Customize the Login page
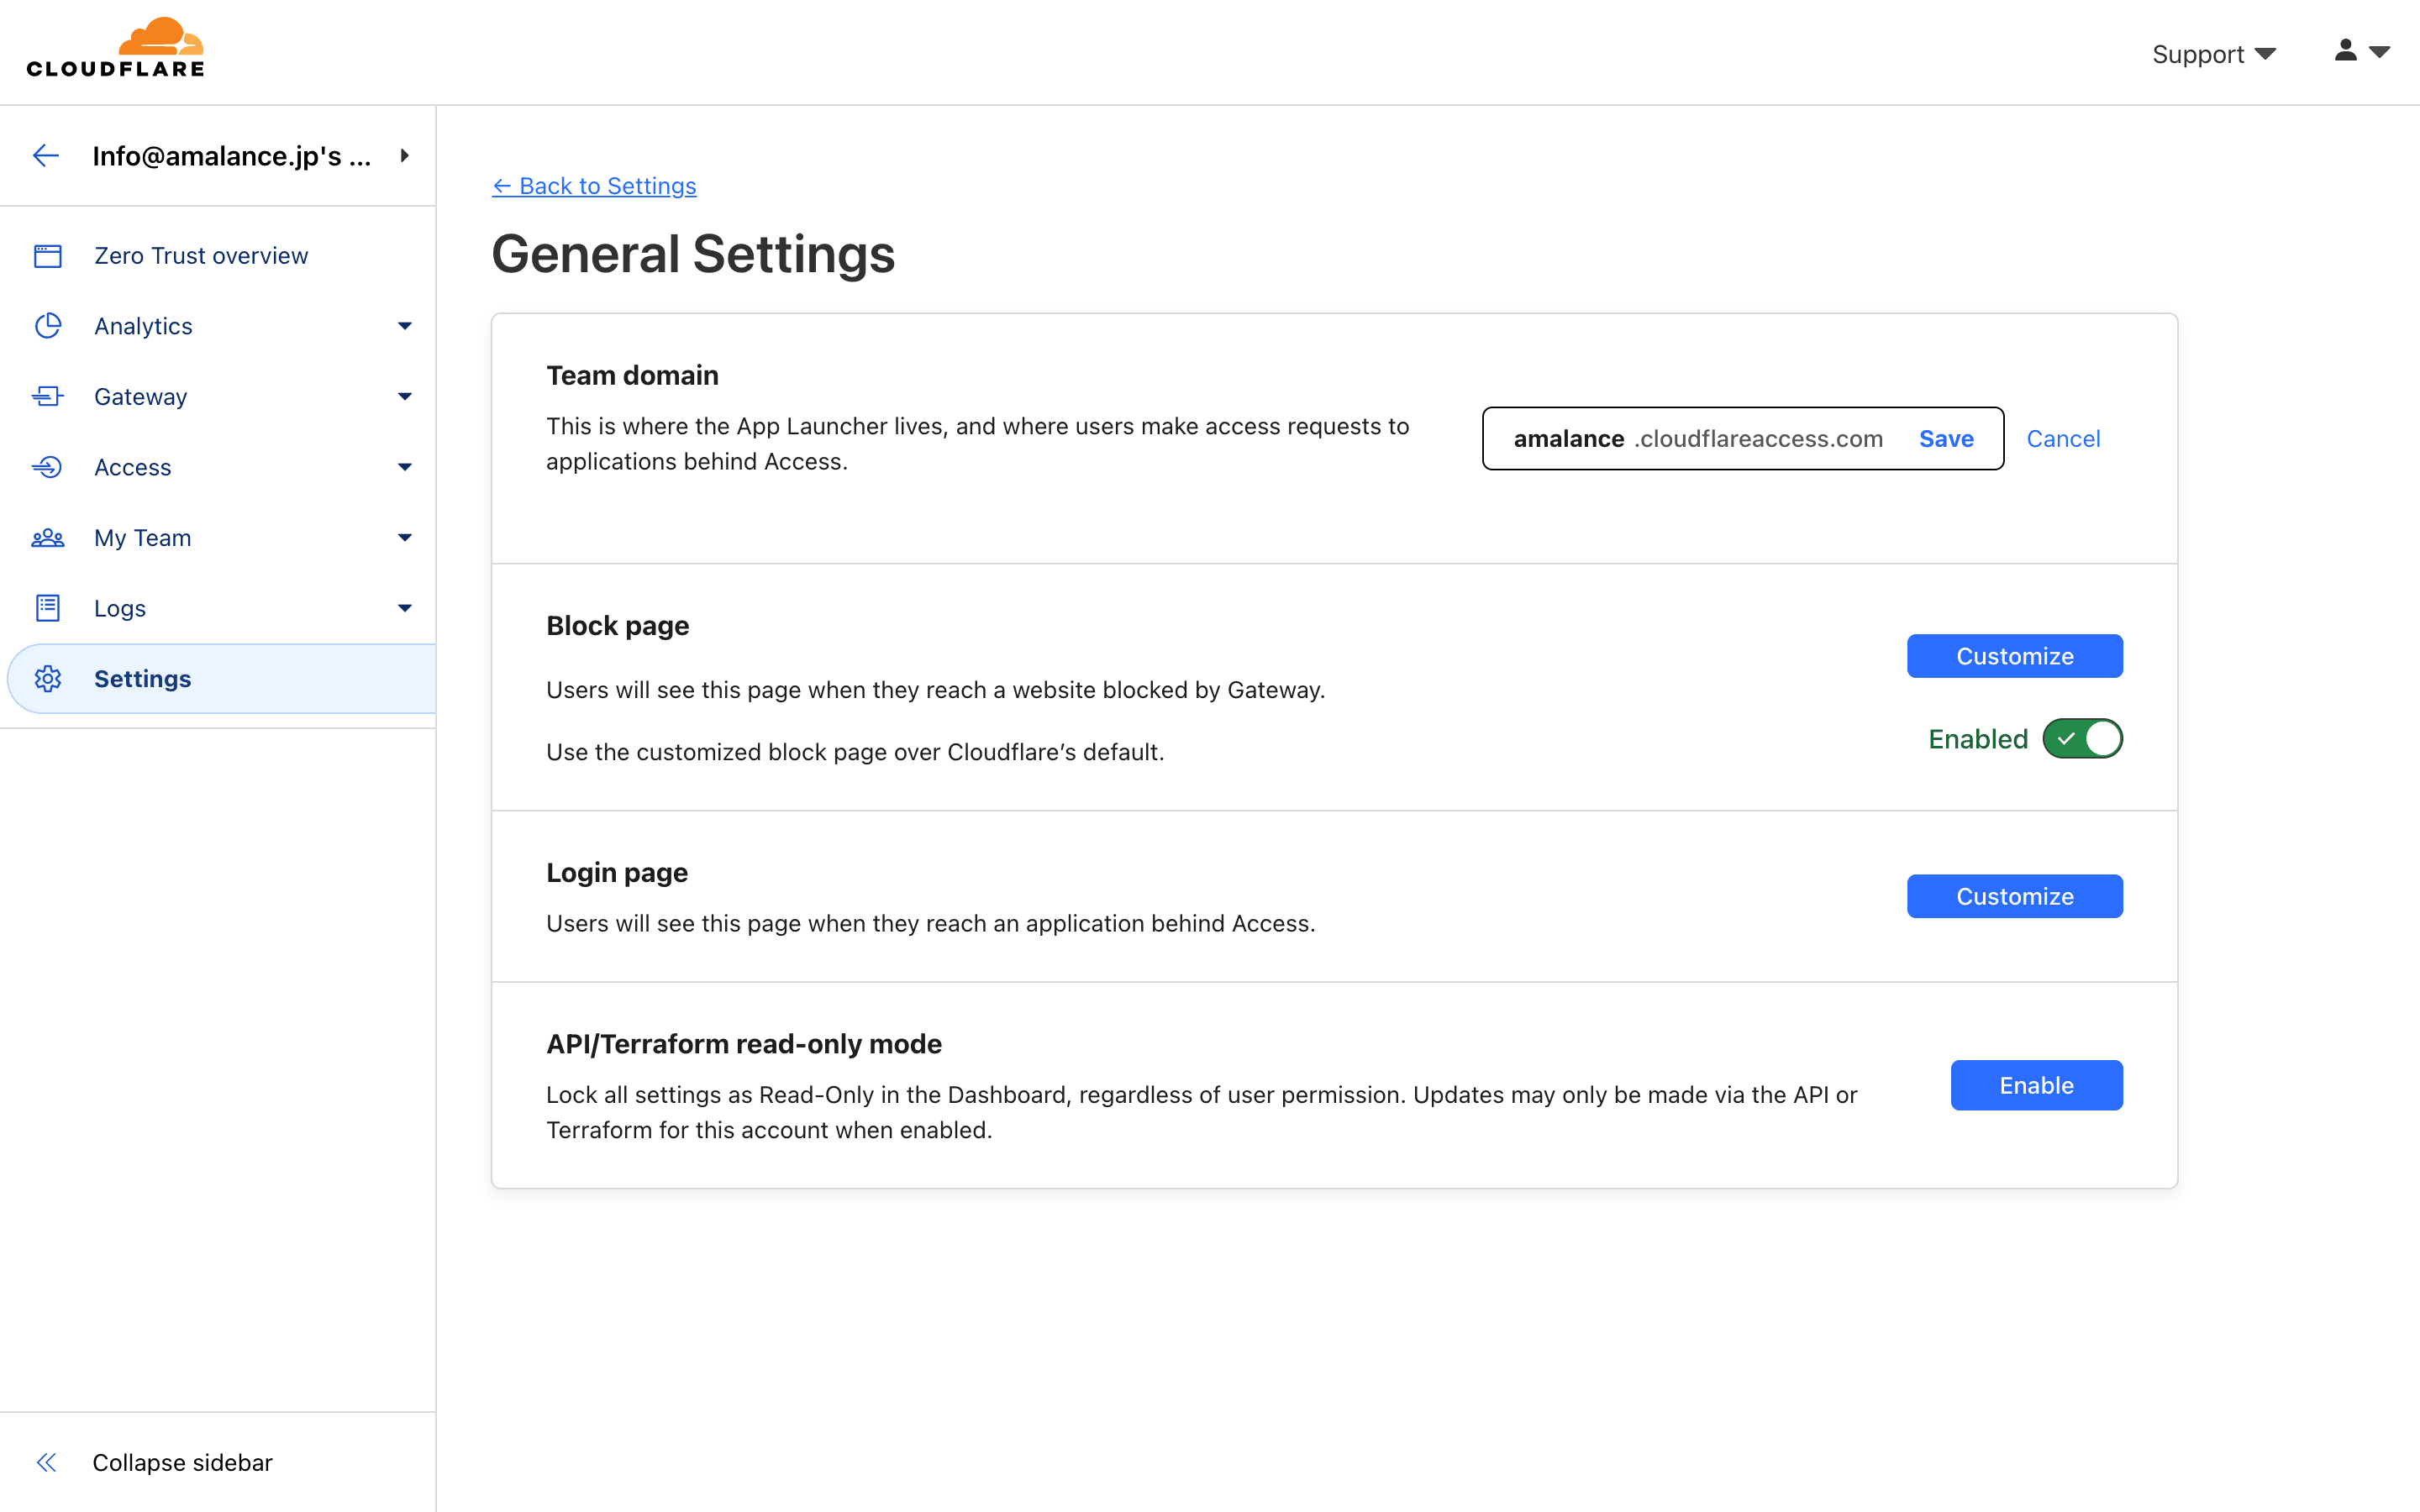 pyautogui.click(x=2014, y=896)
